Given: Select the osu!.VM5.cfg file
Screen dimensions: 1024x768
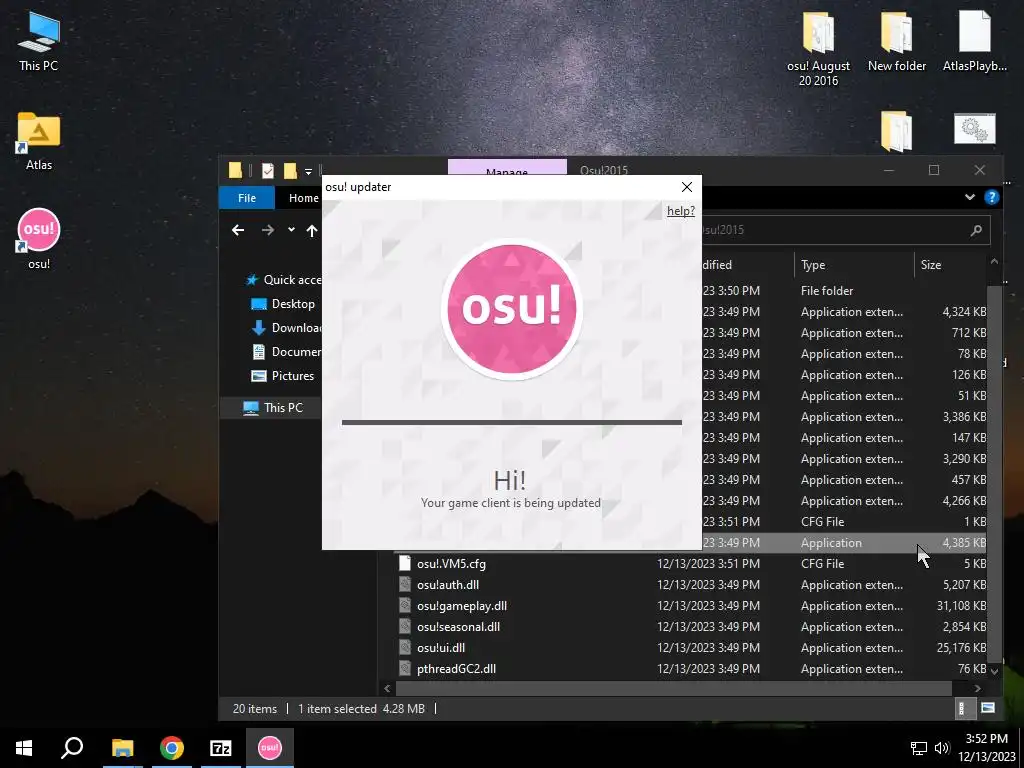Looking at the screenshot, I should pos(451,564).
